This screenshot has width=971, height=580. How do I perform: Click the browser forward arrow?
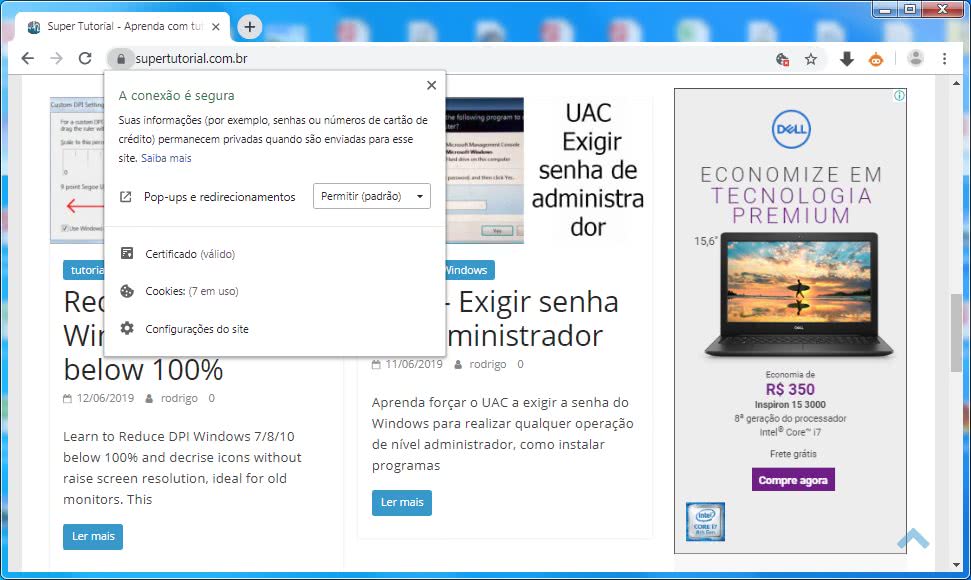point(56,58)
